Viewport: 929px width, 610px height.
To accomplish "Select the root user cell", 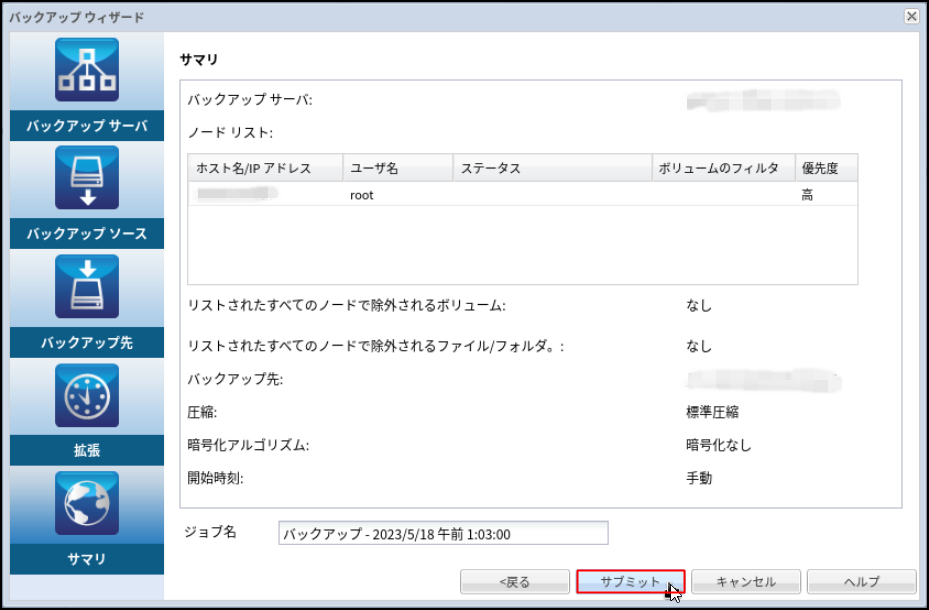I will [362, 195].
